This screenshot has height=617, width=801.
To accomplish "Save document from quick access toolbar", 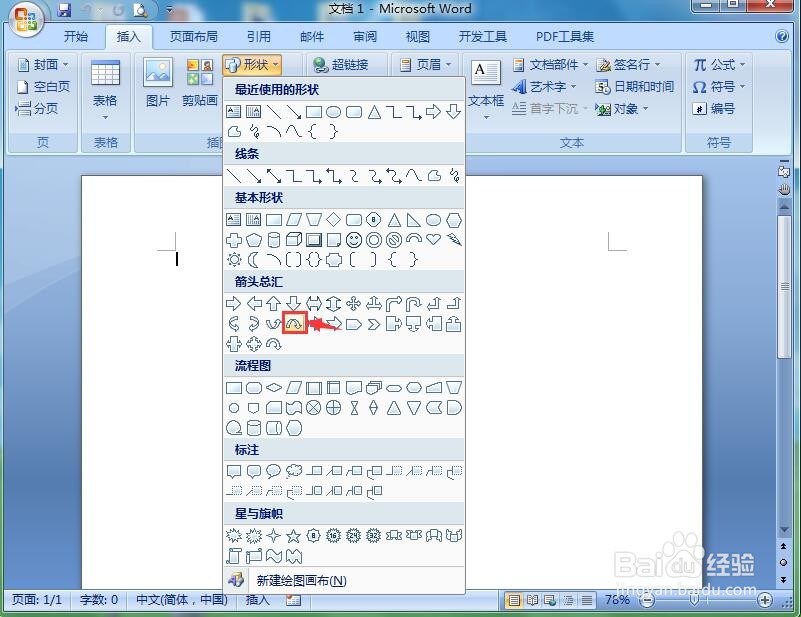I will [64, 10].
